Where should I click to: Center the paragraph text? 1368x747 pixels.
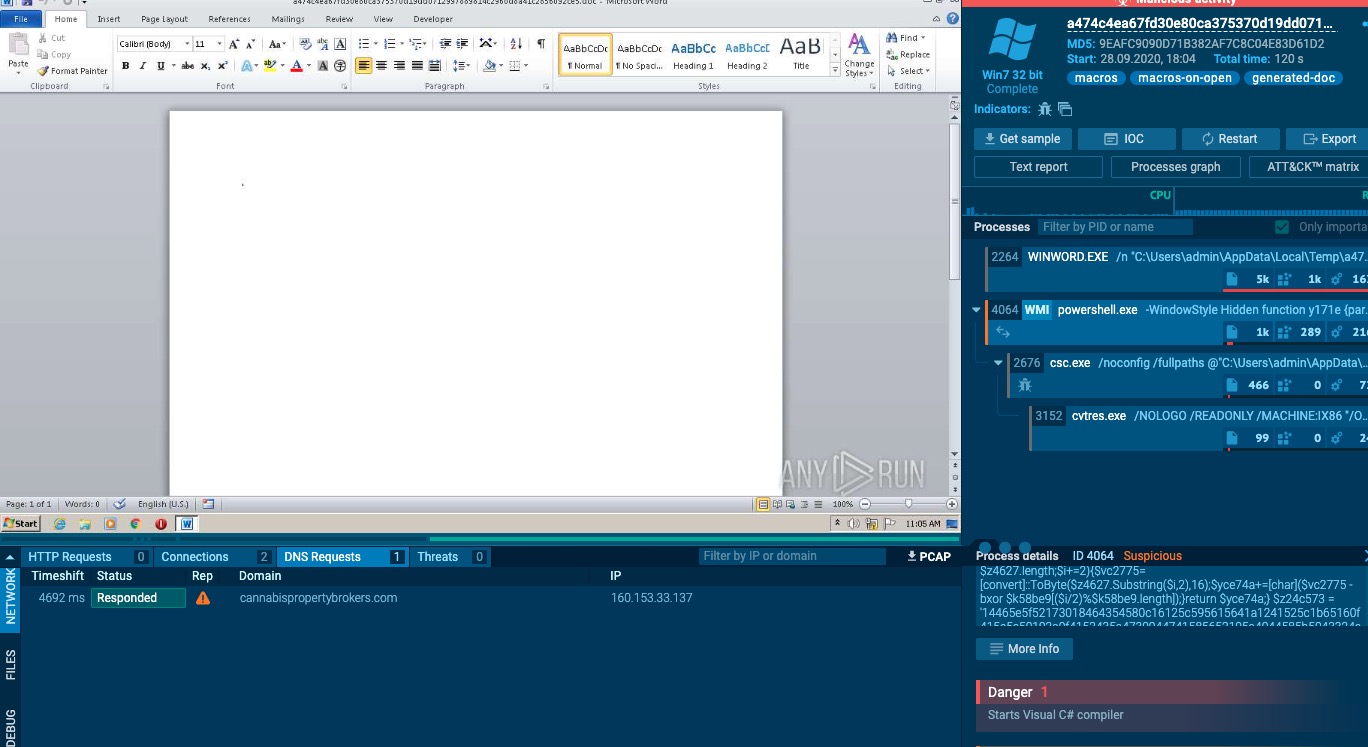(381, 66)
